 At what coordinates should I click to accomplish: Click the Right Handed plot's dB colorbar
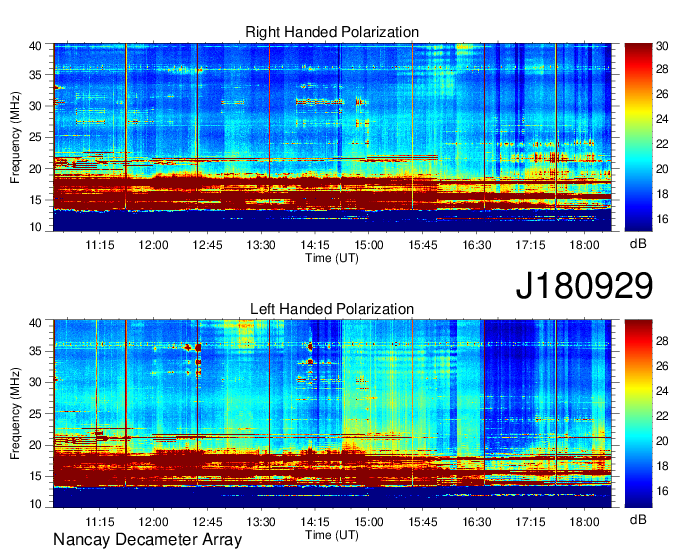point(638,137)
